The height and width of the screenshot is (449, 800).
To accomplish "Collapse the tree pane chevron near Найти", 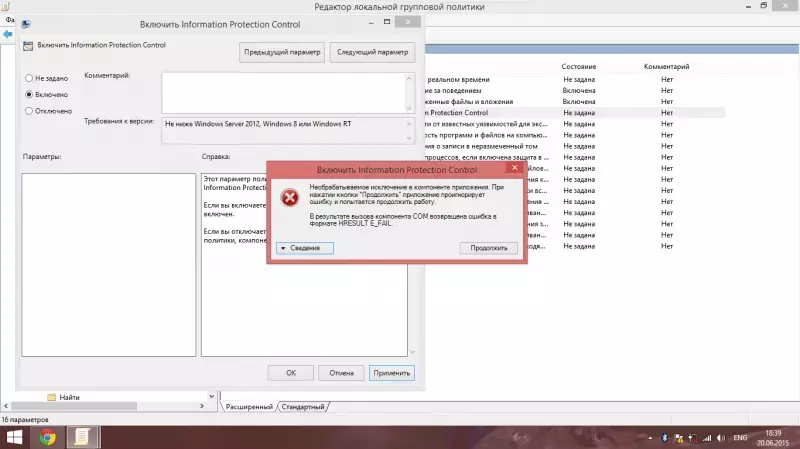I will [x=211, y=396].
